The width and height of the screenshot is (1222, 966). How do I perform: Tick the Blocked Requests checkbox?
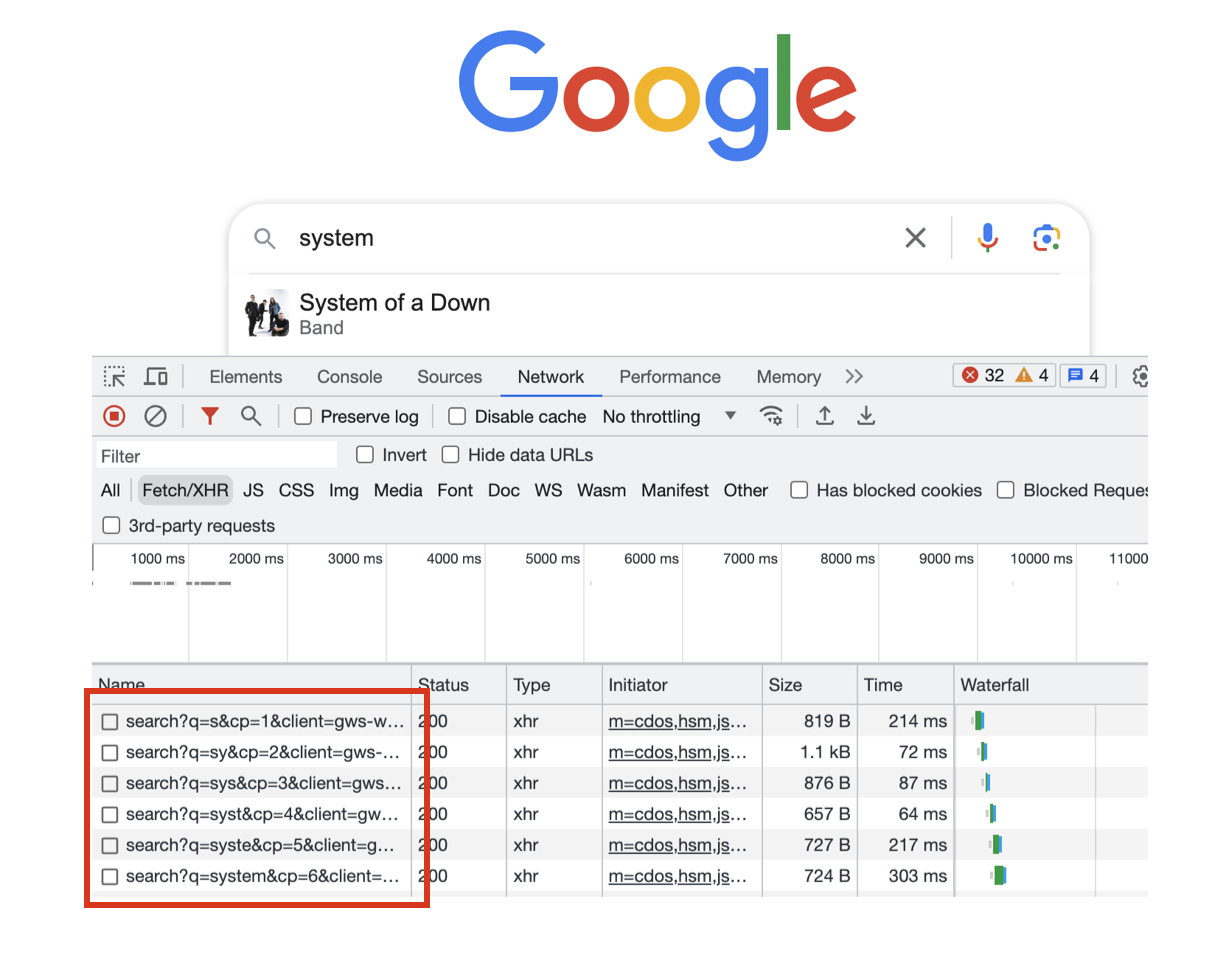[1006, 491]
